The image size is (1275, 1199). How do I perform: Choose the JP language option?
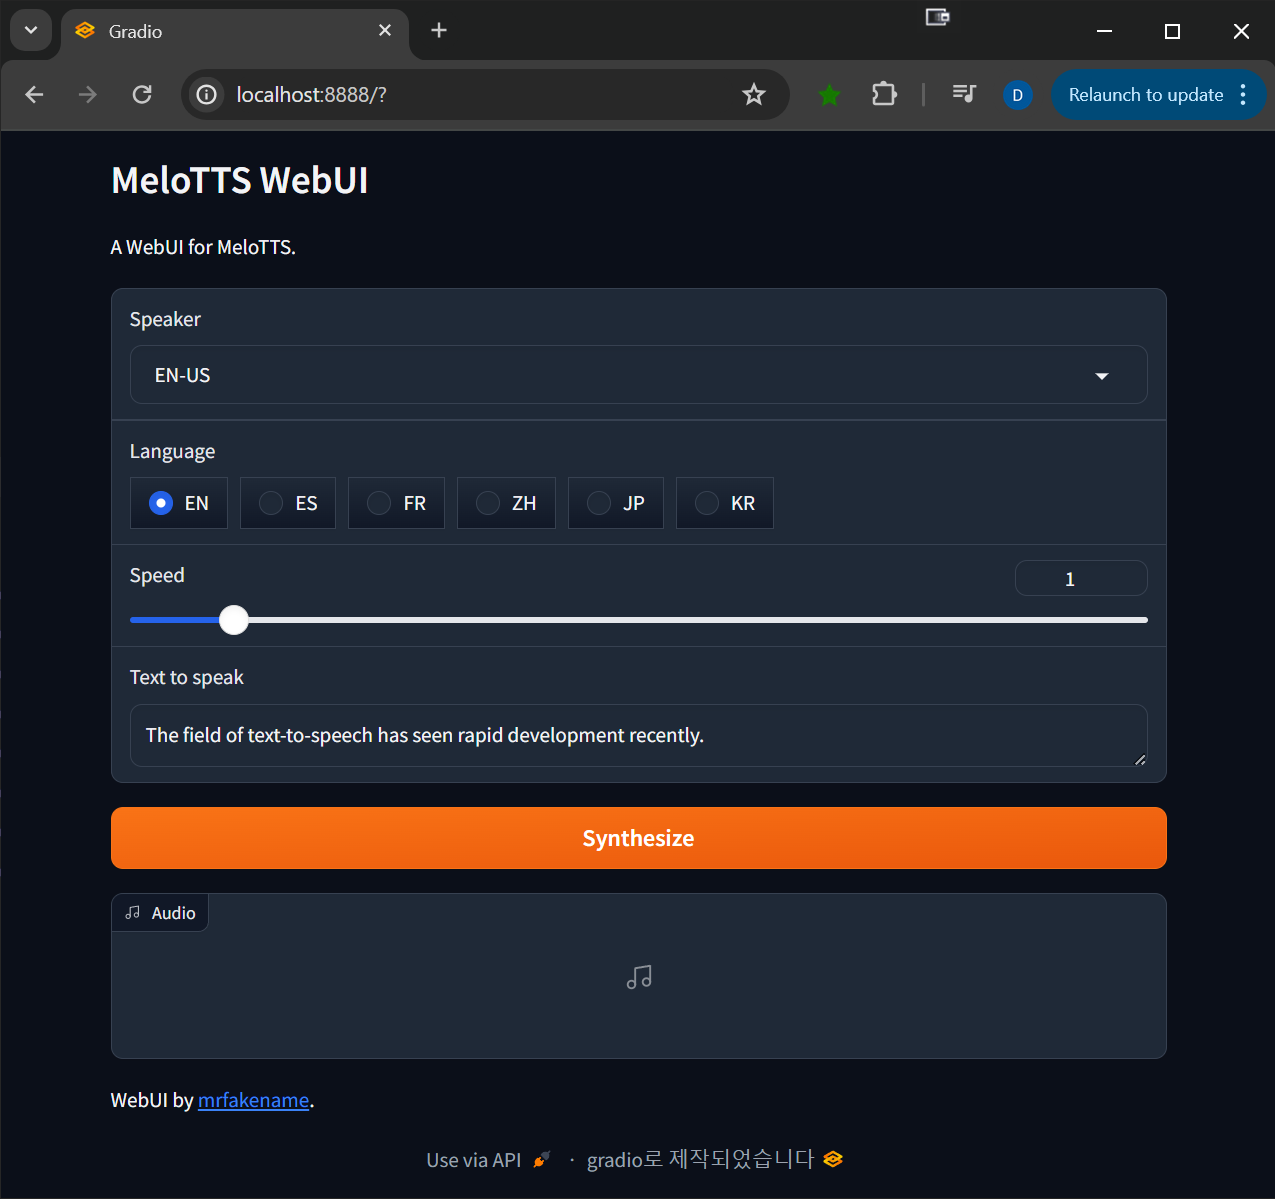[599, 503]
